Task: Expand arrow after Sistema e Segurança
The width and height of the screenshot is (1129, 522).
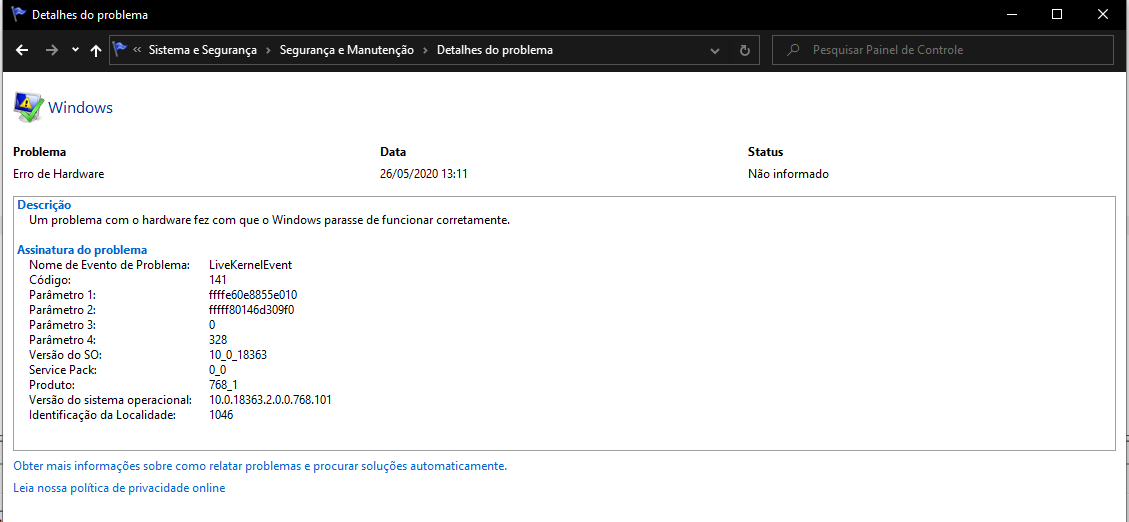Action: 269,50
